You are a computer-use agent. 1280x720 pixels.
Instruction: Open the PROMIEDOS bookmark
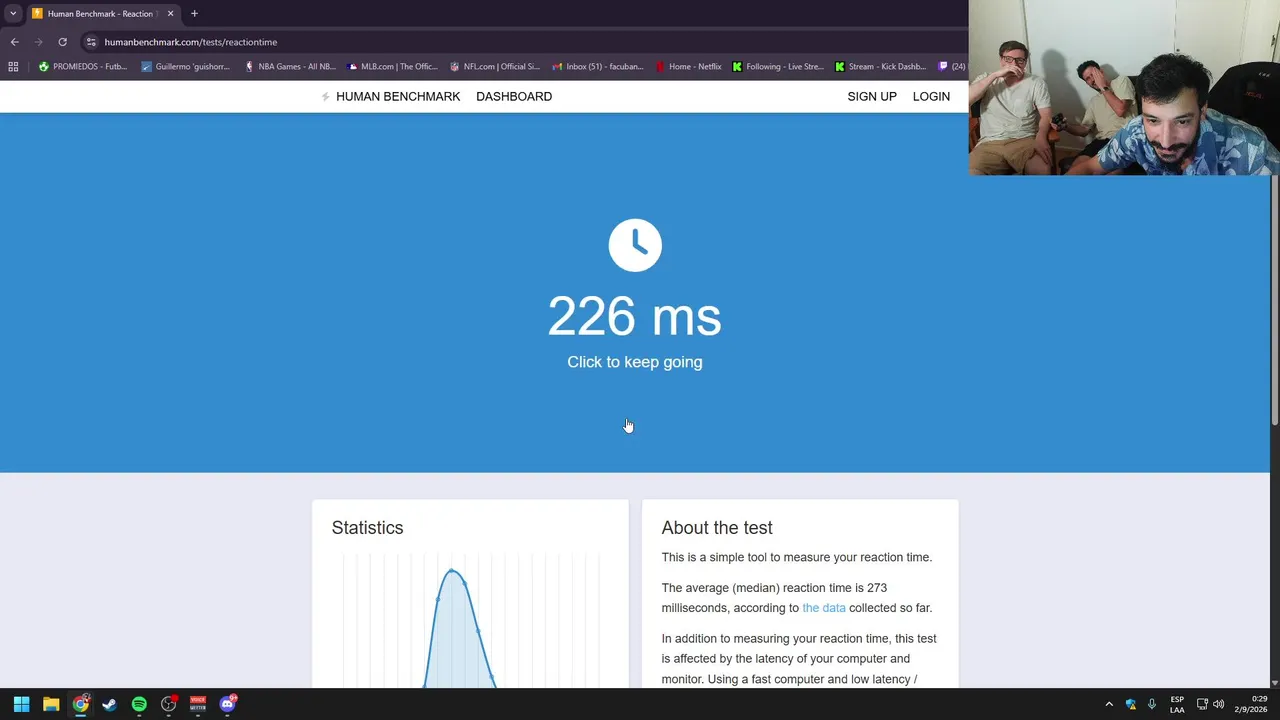[x=83, y=67]
